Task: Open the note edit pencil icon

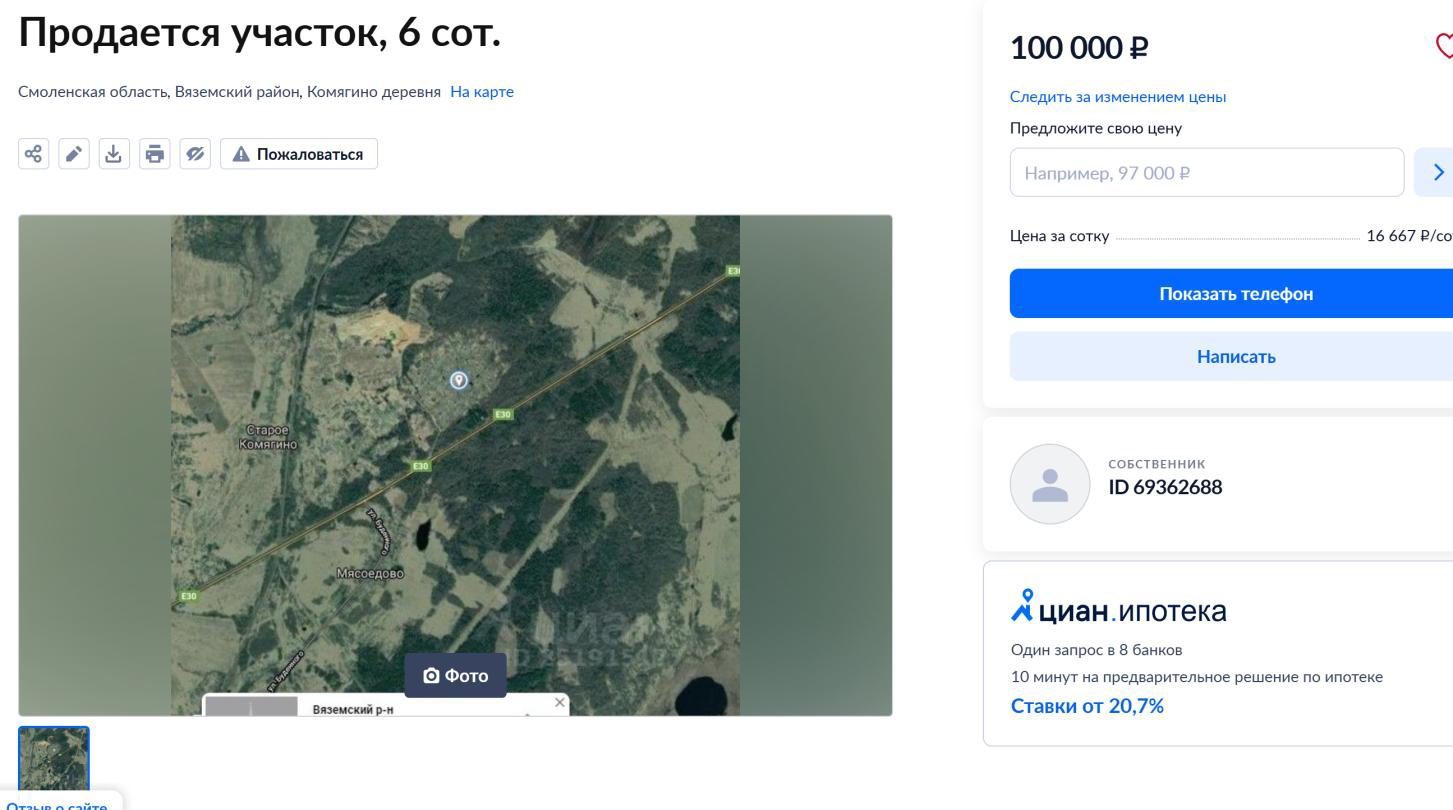Action: (x=74, y=154)
